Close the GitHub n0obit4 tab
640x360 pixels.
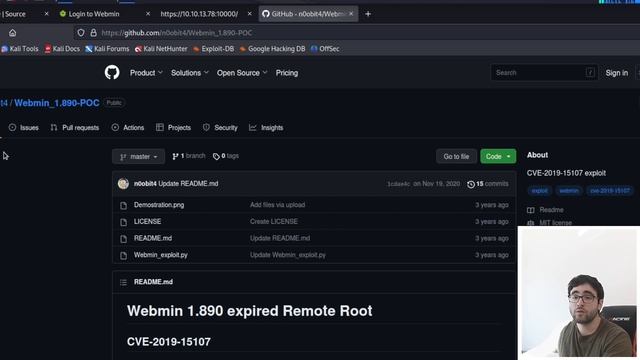351,14
